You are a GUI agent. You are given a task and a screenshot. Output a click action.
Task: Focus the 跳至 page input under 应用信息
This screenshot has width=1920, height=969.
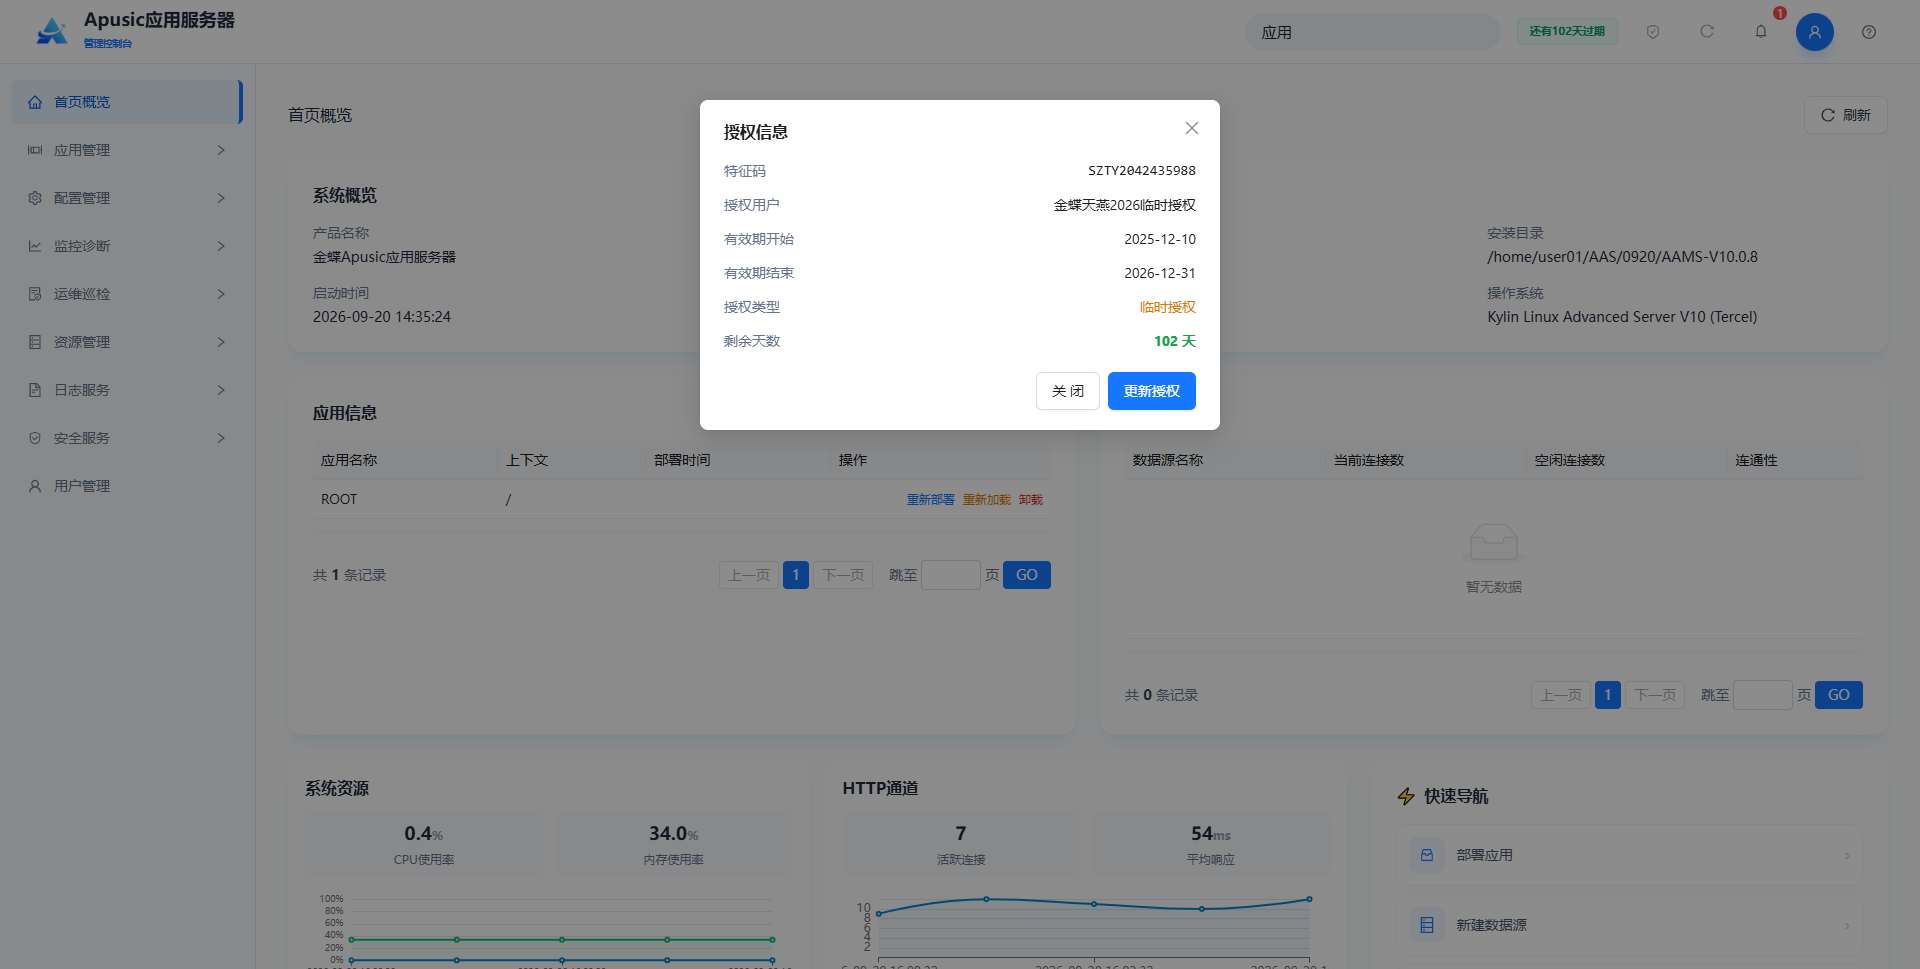pos(950,575)
